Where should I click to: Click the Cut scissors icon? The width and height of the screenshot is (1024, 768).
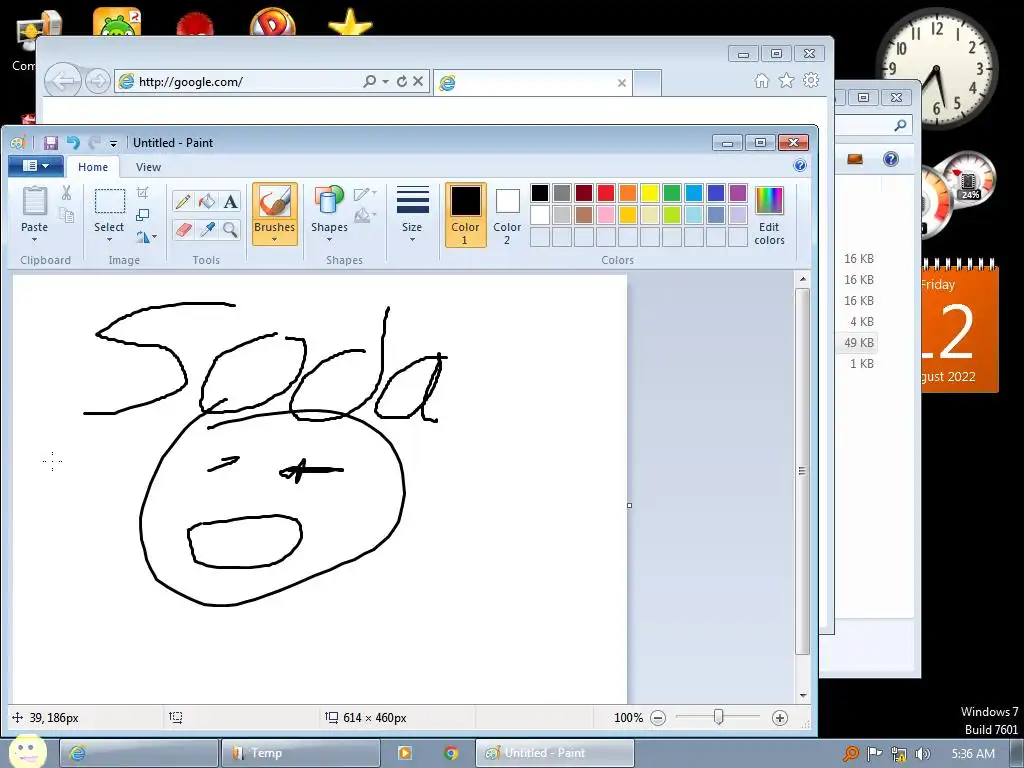click(x=66, y=193)
